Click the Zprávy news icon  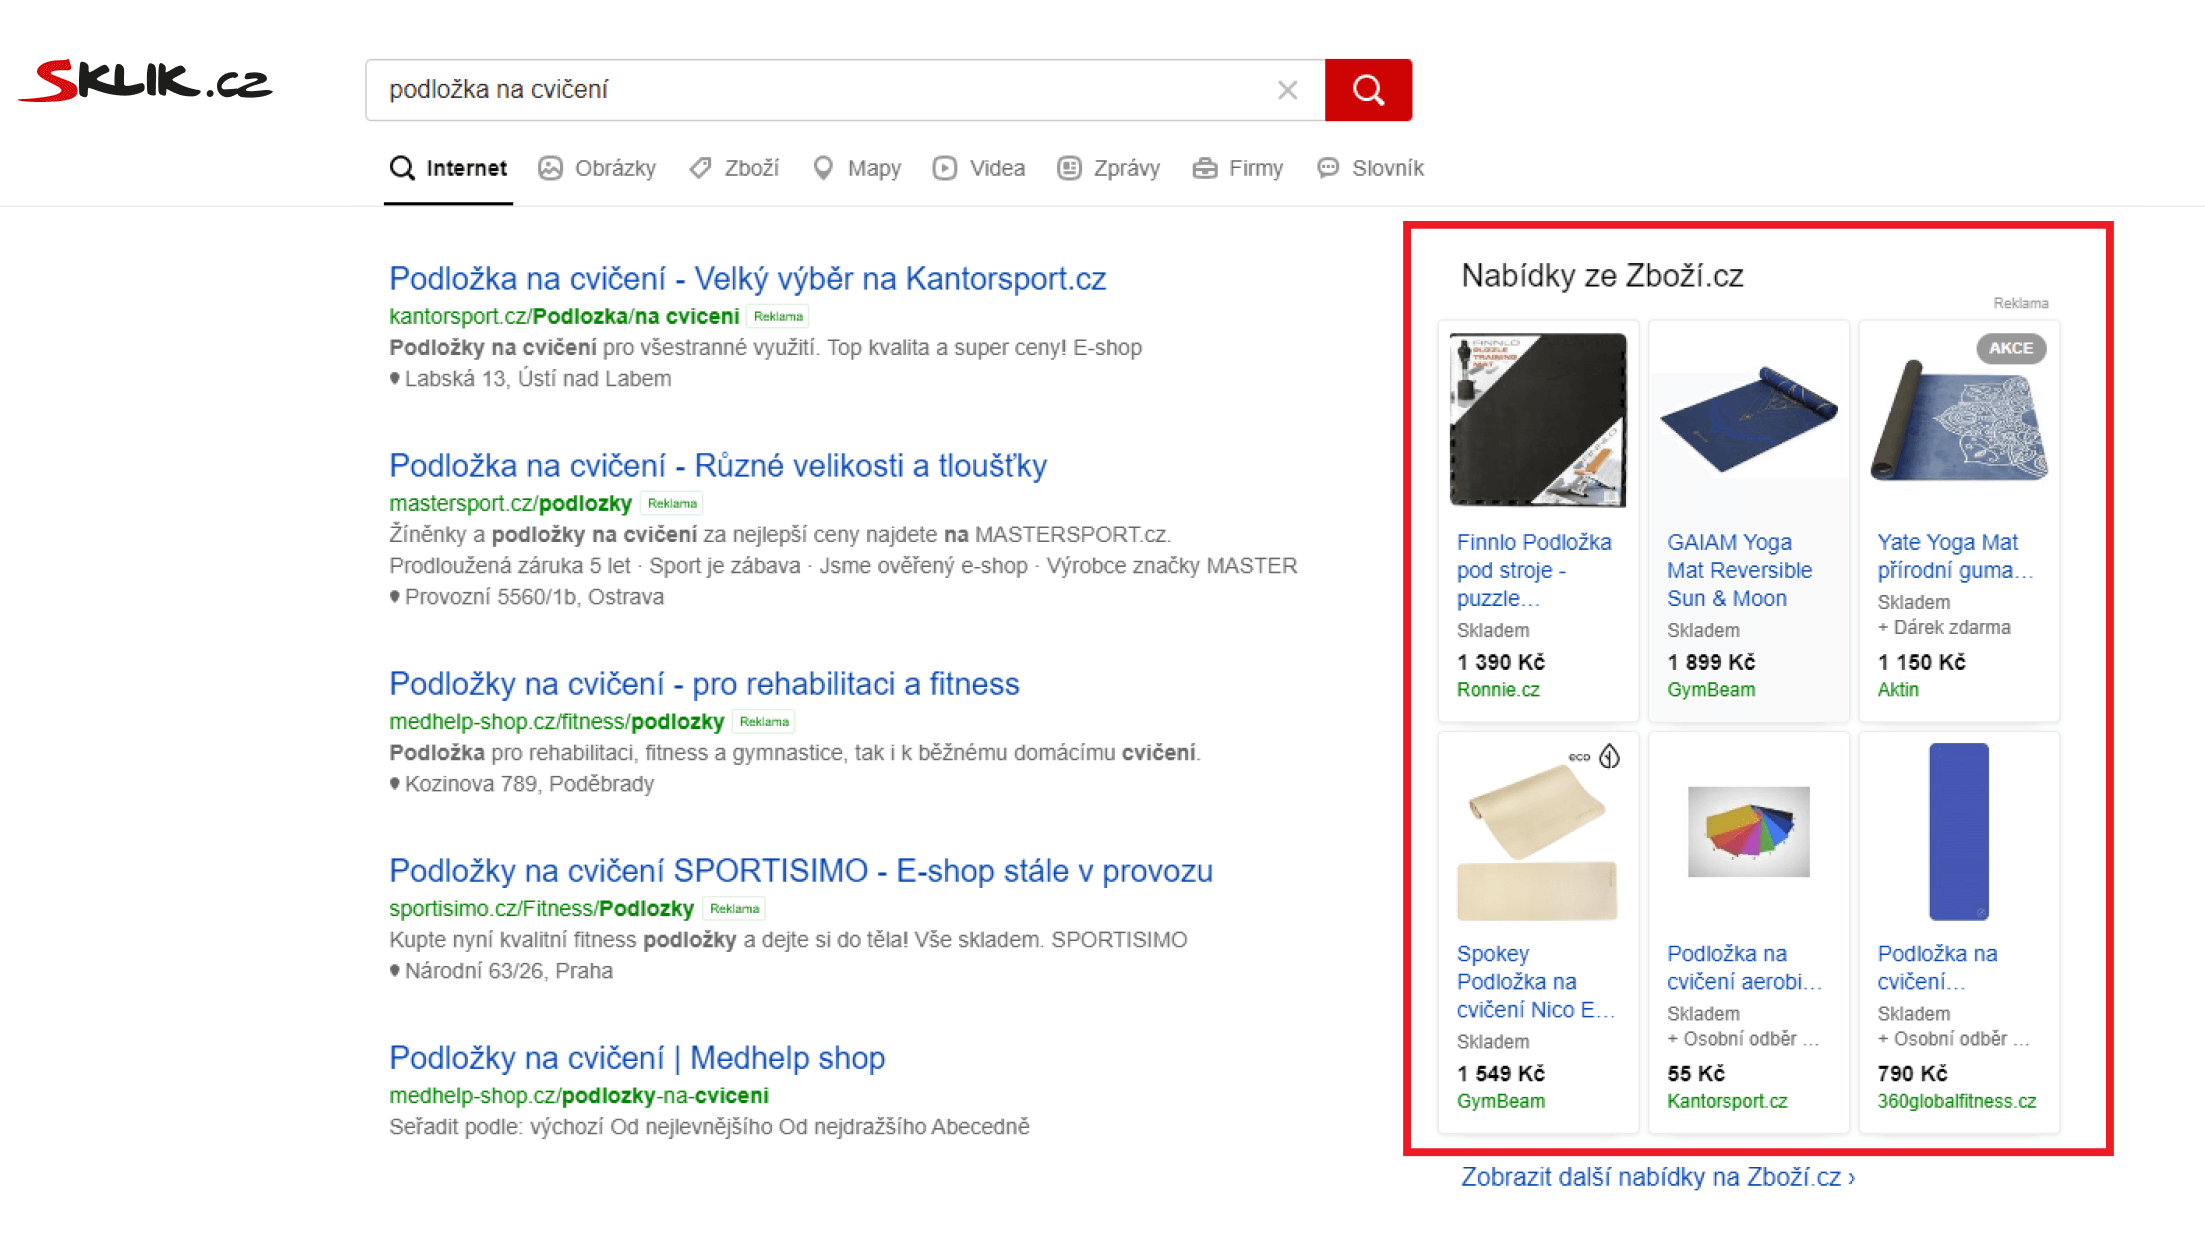pyautogui.click(x=1069, y=168)
